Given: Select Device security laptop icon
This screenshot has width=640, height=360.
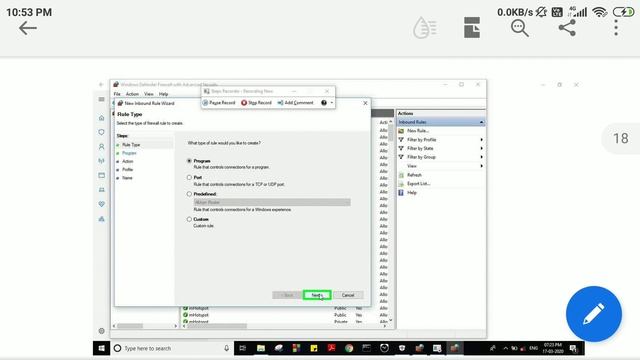Looking at the screenshot, I should 102,190.
